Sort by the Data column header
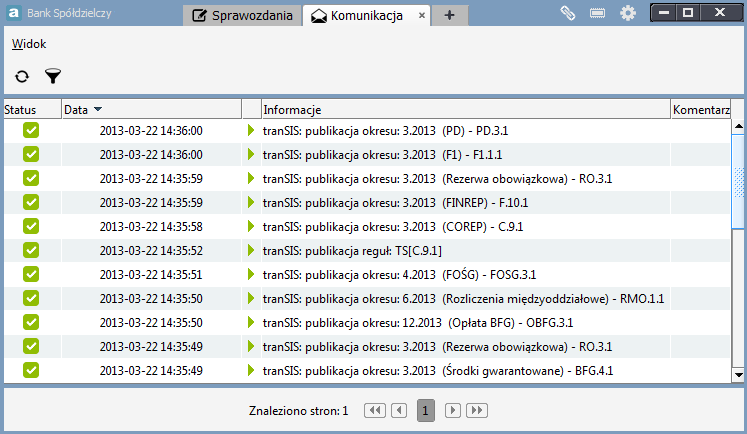747x434 pixels. (151, 110)
